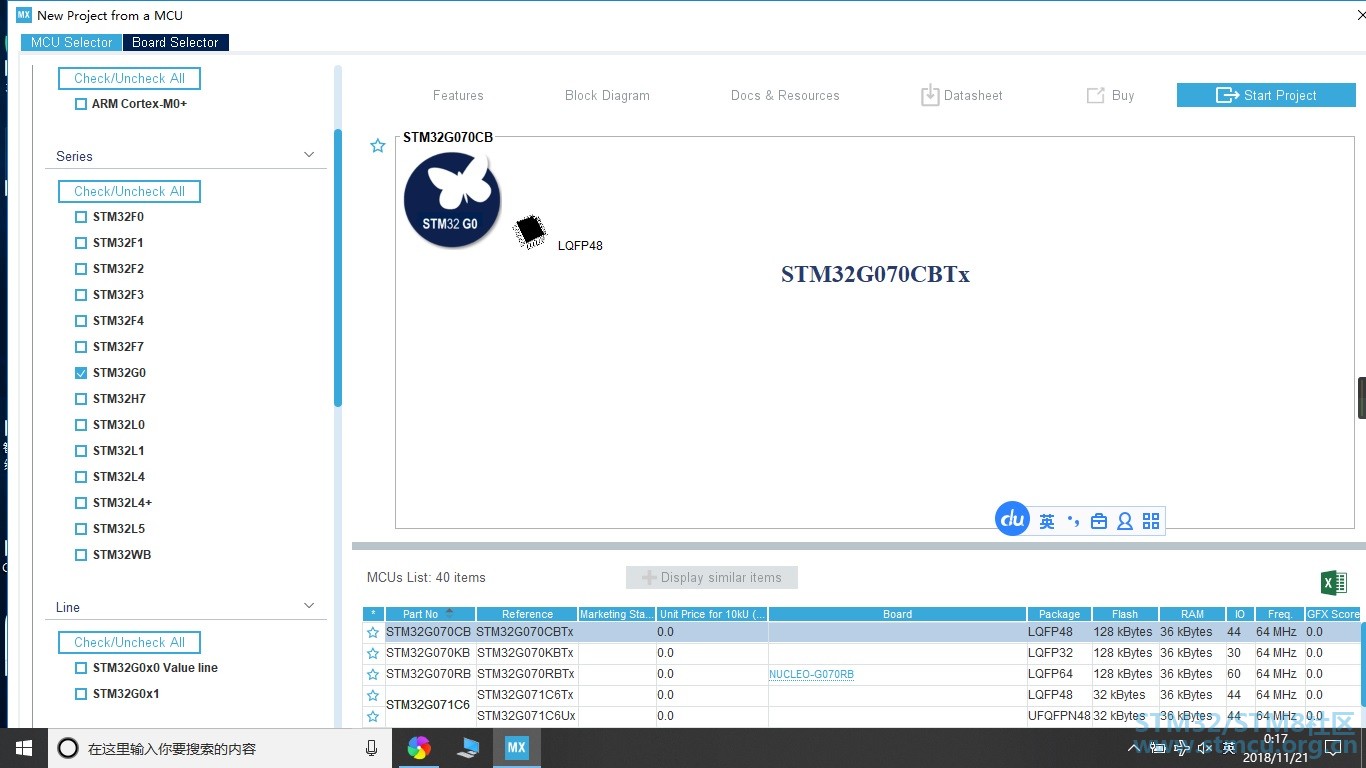The width and height of the screenshot is (1366, 768).
Task: Switch to the Board Selector tab
Action: click(175, 42)
